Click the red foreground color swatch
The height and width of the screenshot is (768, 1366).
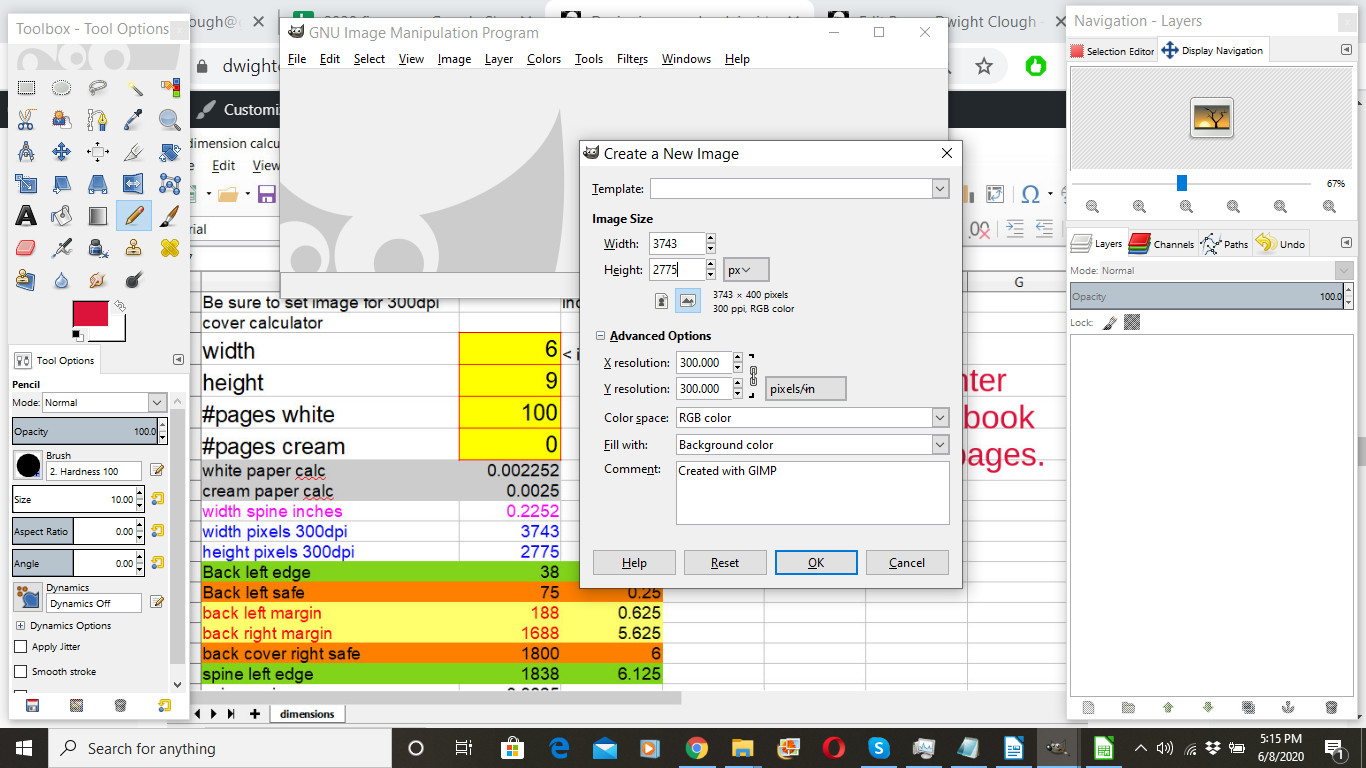pos(89,314)
